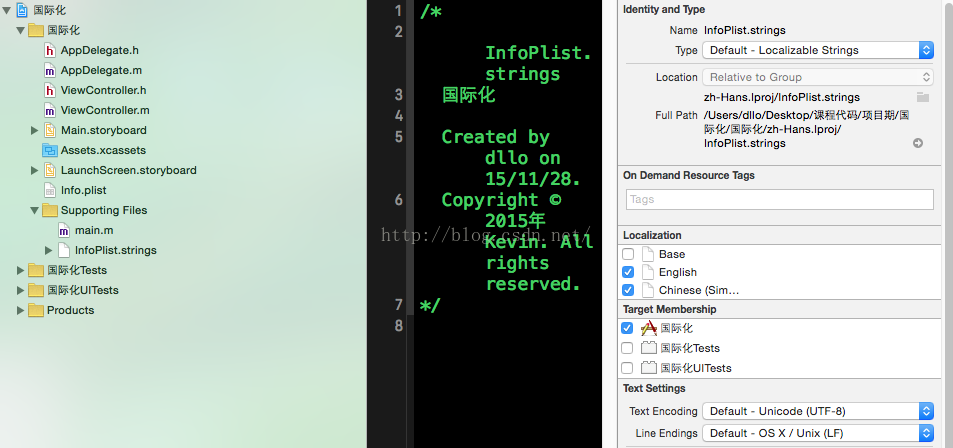Select the Main.storyboard file name
The image size is (953, 448).
104,130
